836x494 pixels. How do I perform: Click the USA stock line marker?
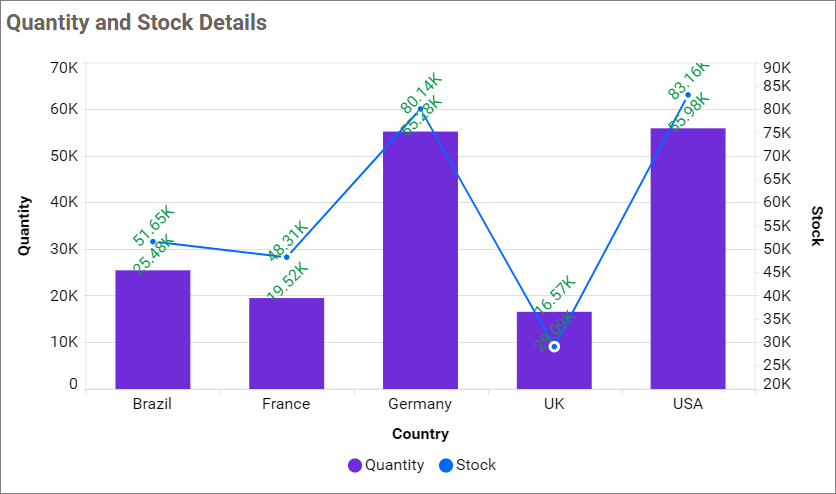(688, 95)
